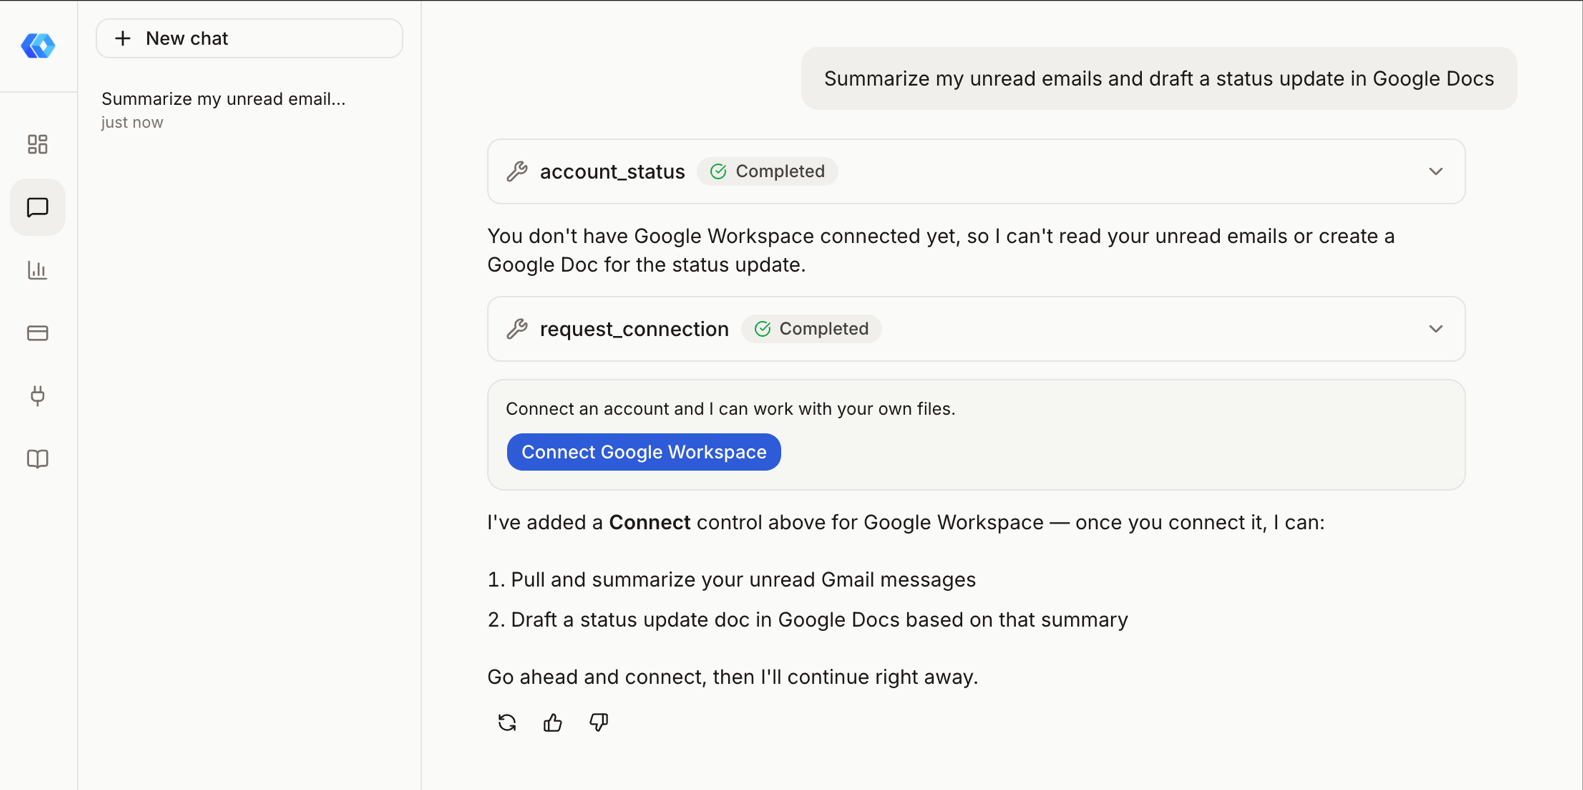Viewport: 1583px width, 790px height.
Task: Click the regenerate response icon
Action: (x=507, y=722)
